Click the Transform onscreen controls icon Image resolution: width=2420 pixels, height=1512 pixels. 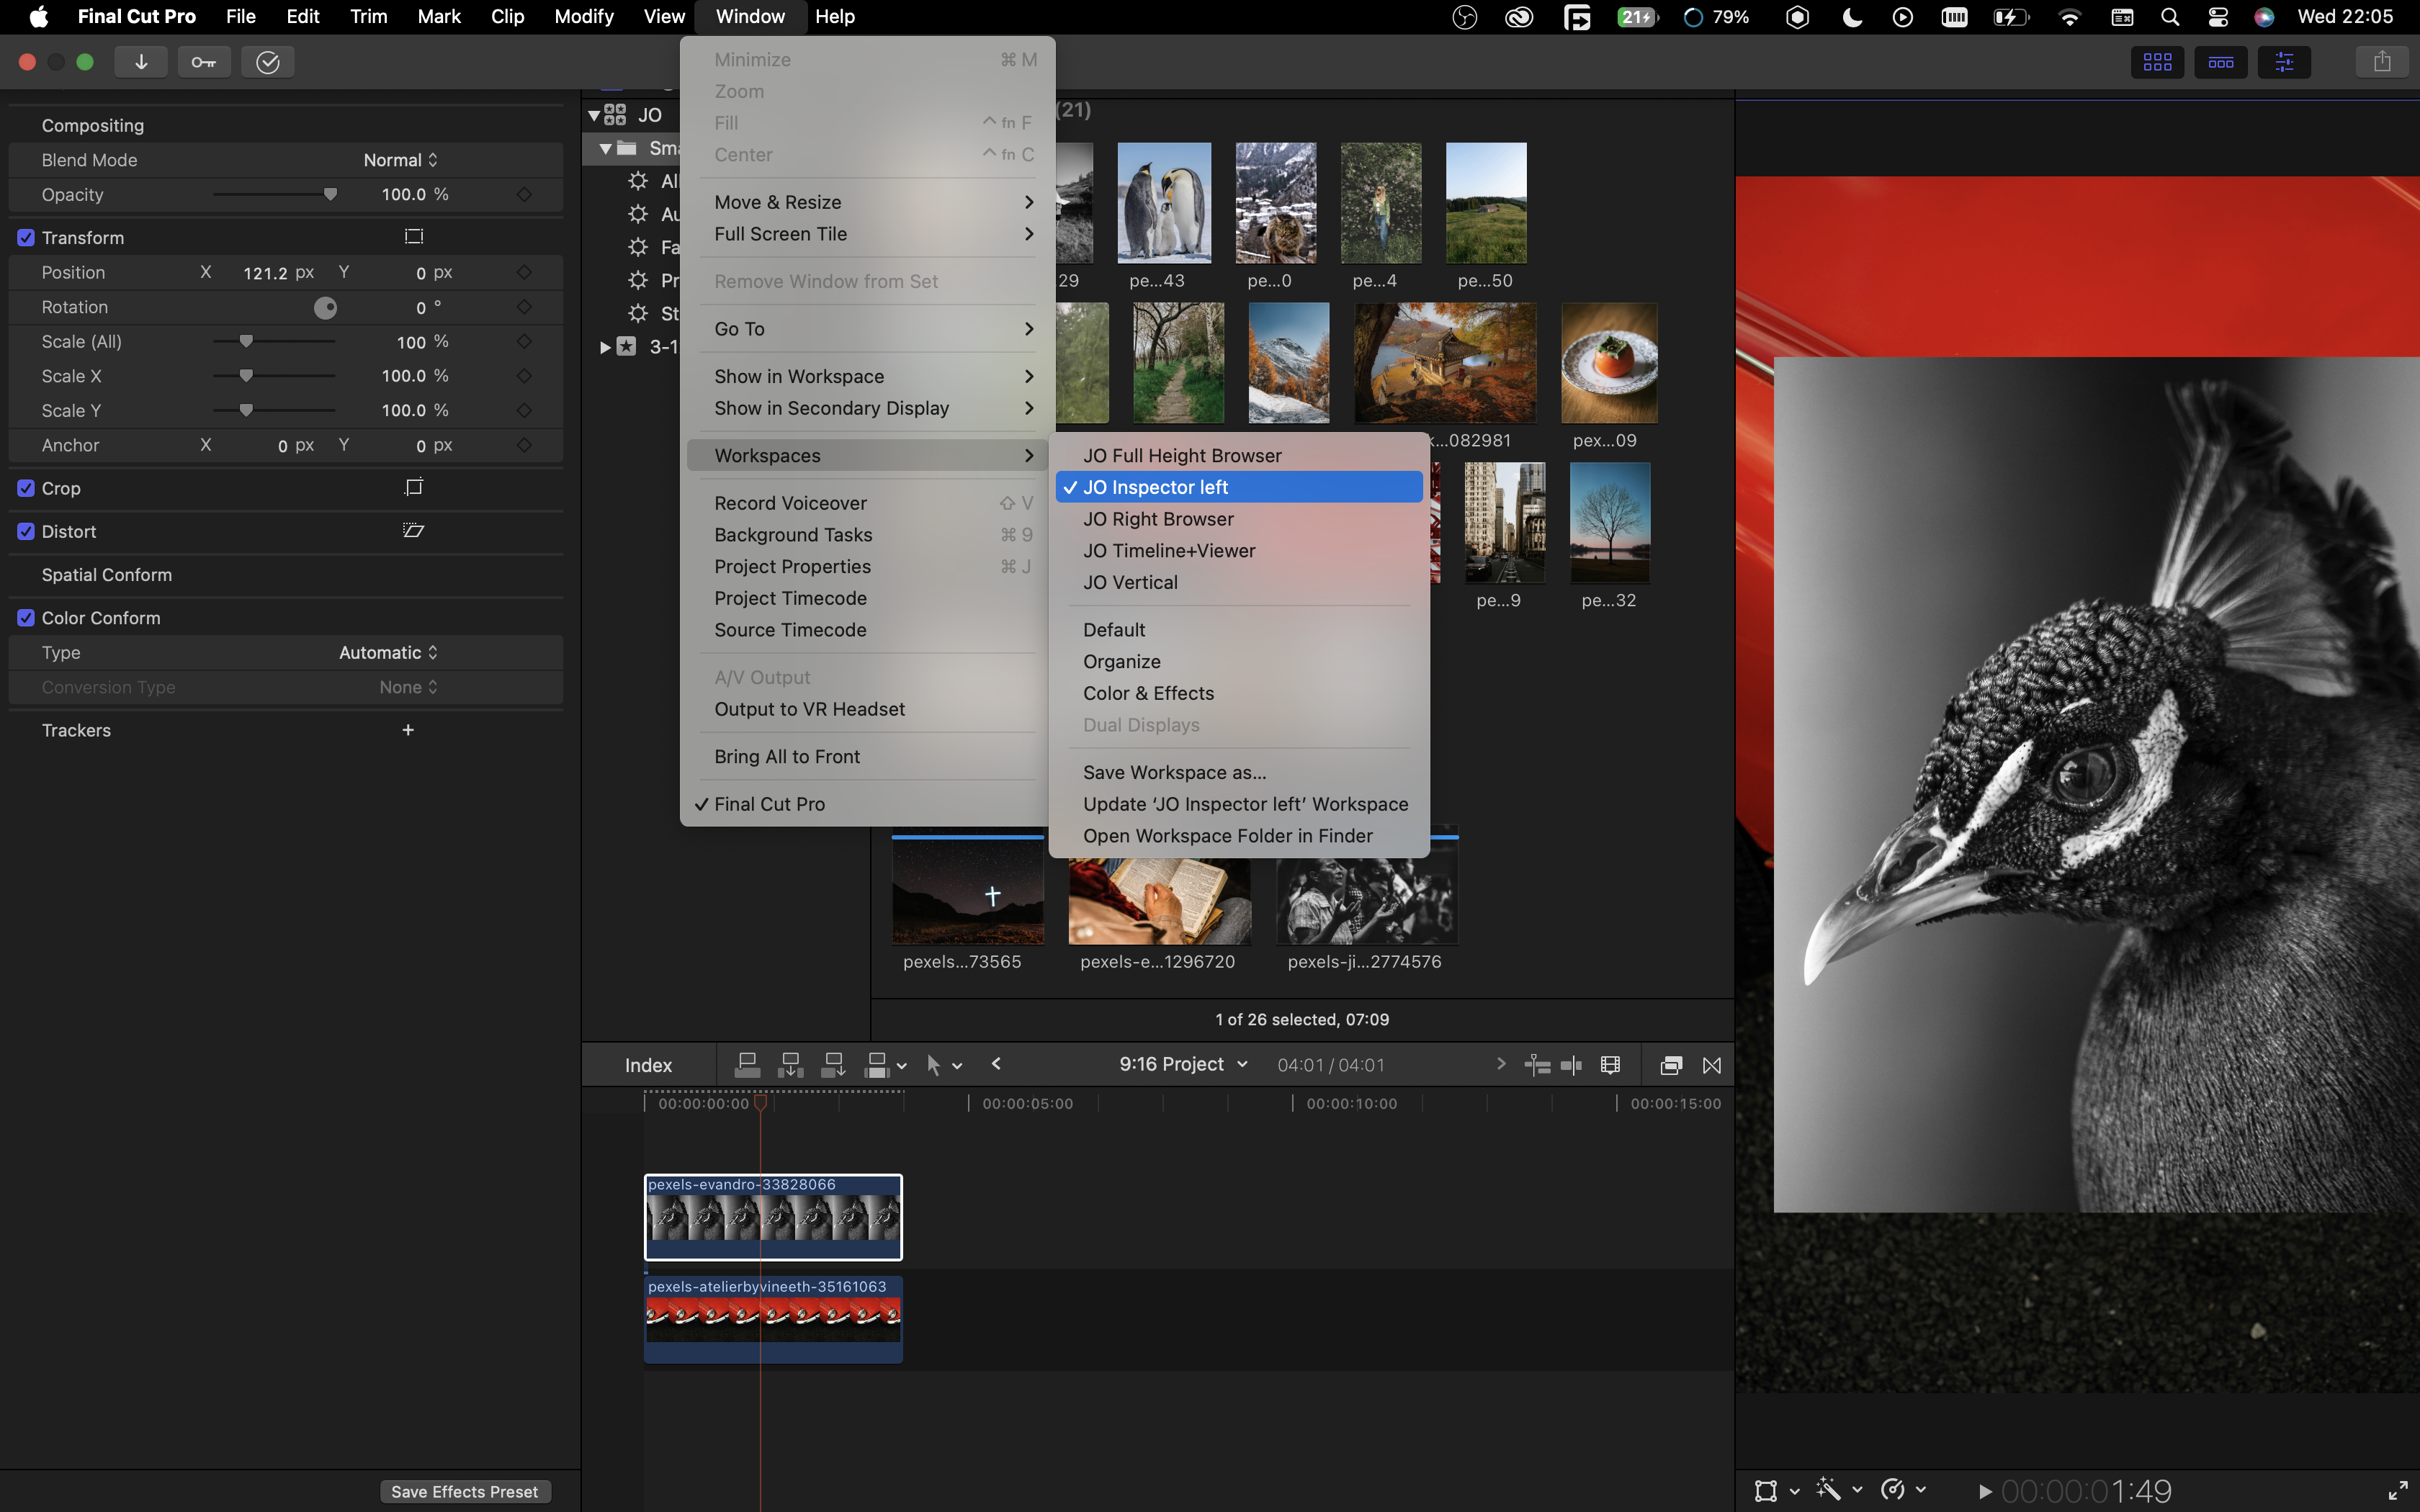(413, 237)
